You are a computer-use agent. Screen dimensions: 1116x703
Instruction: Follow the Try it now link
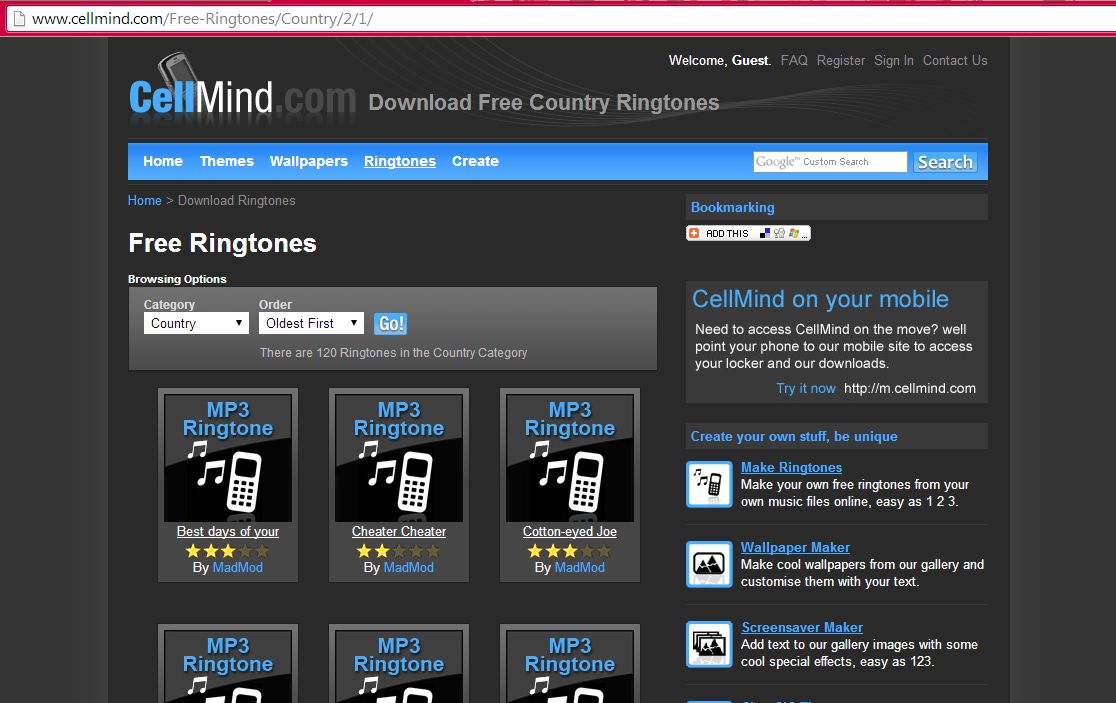point(806,388)
